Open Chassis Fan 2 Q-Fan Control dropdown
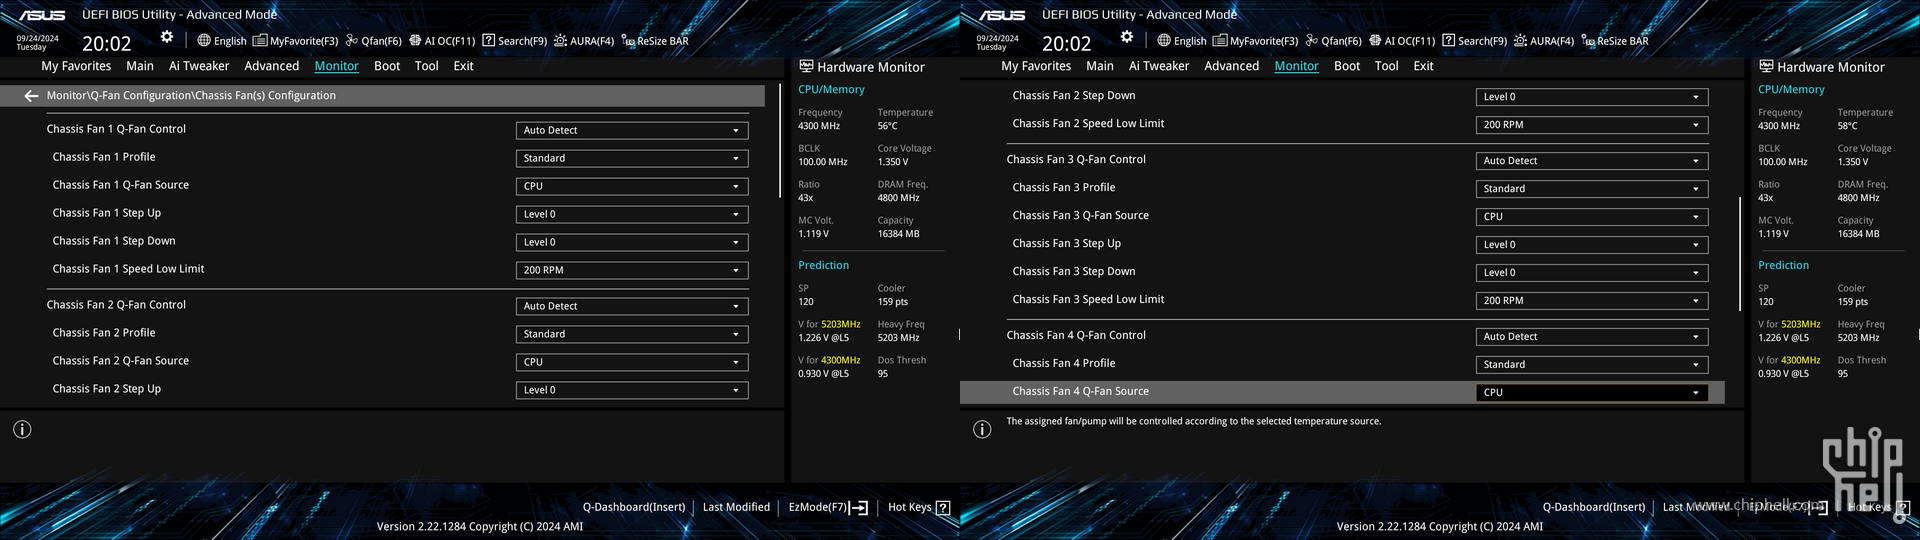This screenshot has width=1920, height=540. click(x=632, y=306)
